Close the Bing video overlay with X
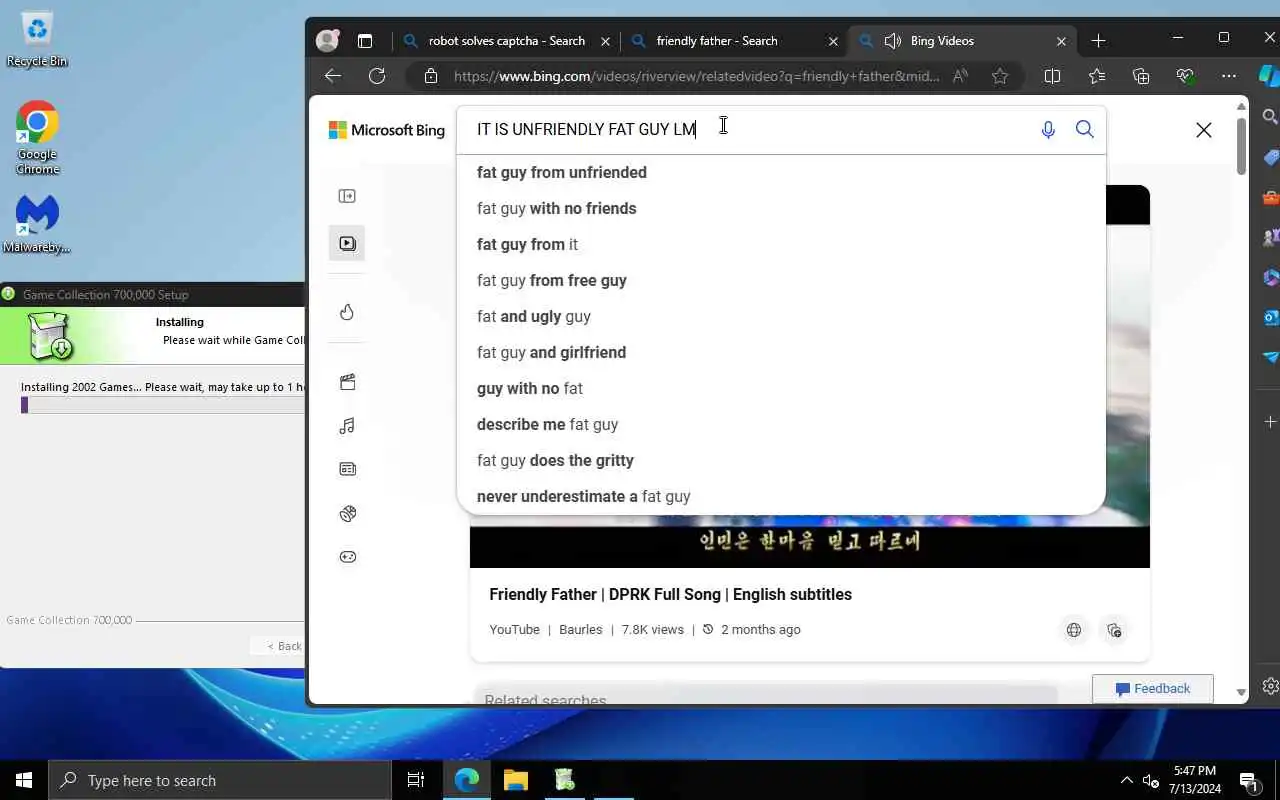This screenshot has width=1280, height=800. (x=1204, y=130)
